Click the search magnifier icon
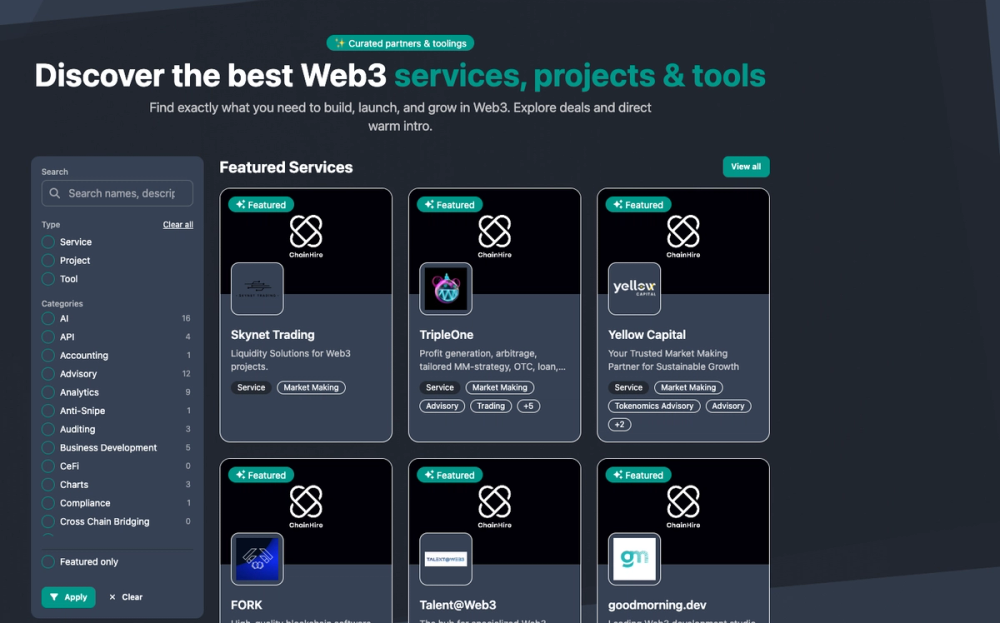 click(55, 193)
